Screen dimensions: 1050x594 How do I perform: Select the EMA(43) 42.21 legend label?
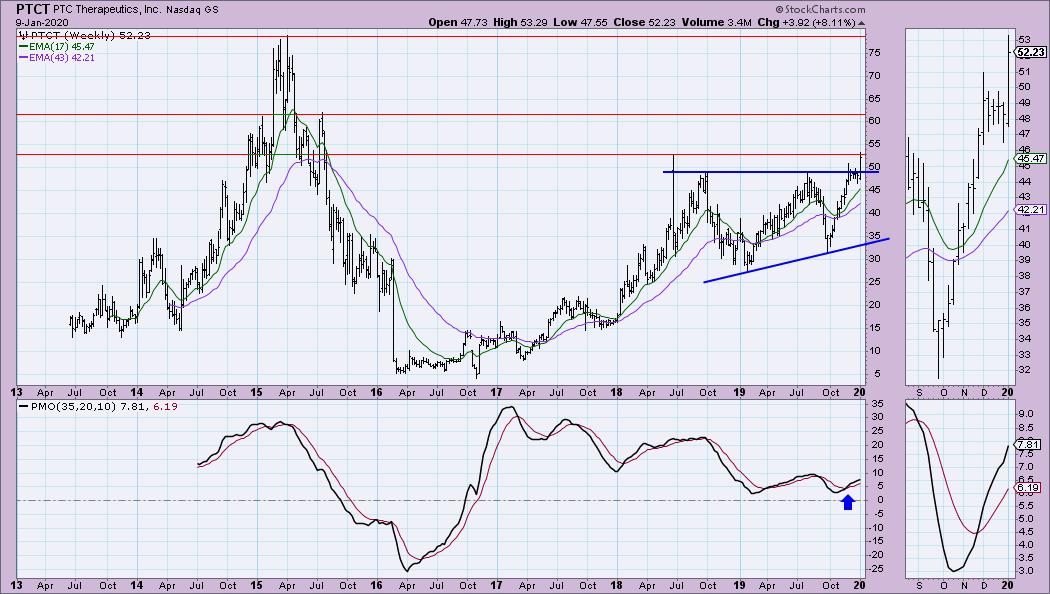[x=62, y=58]
